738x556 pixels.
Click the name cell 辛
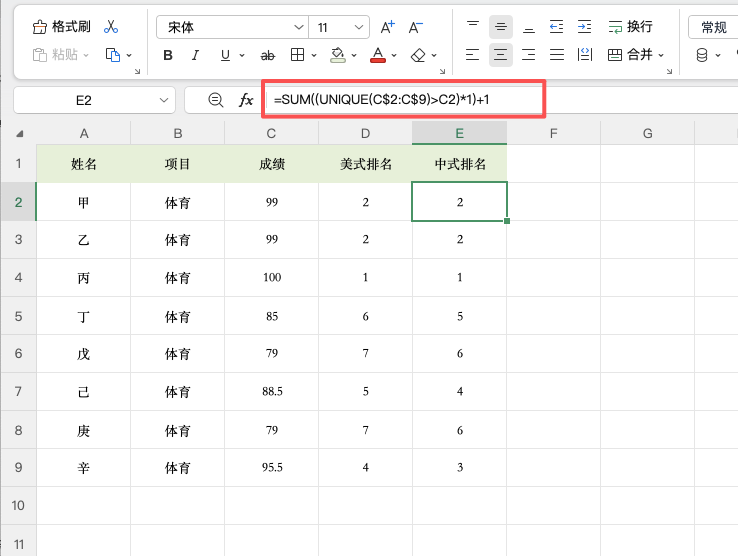tap(84, 467)
